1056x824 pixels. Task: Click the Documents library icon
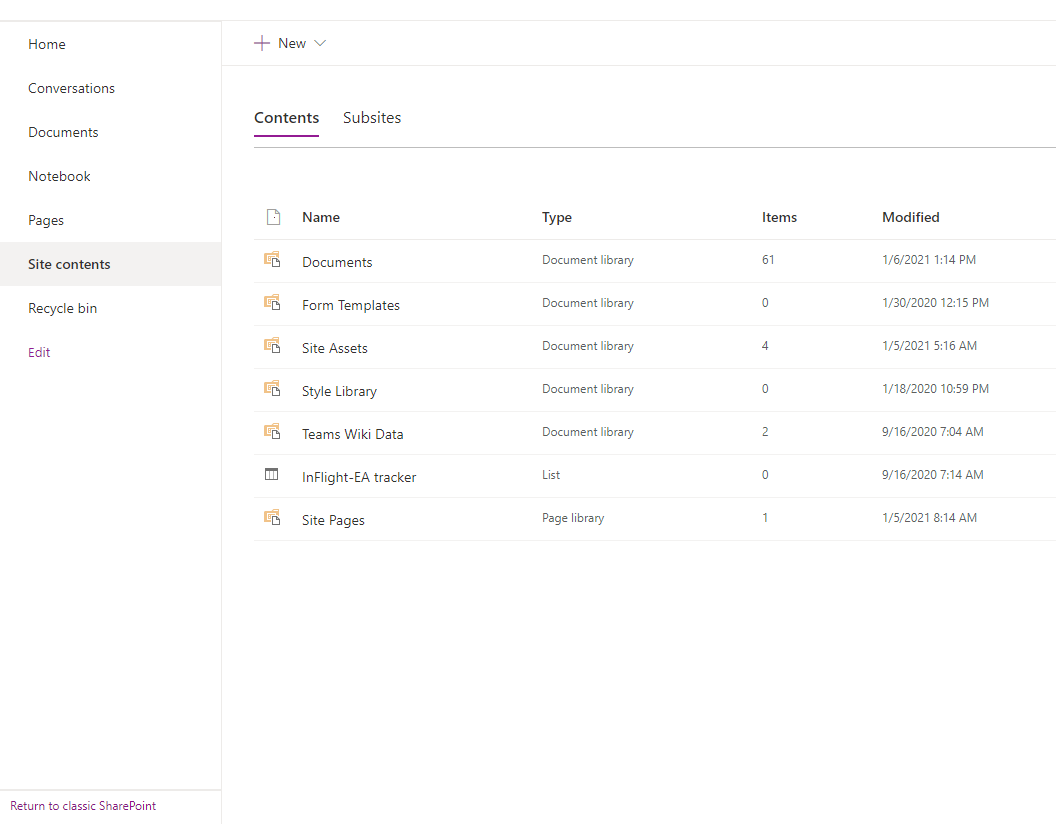point(272,259)
